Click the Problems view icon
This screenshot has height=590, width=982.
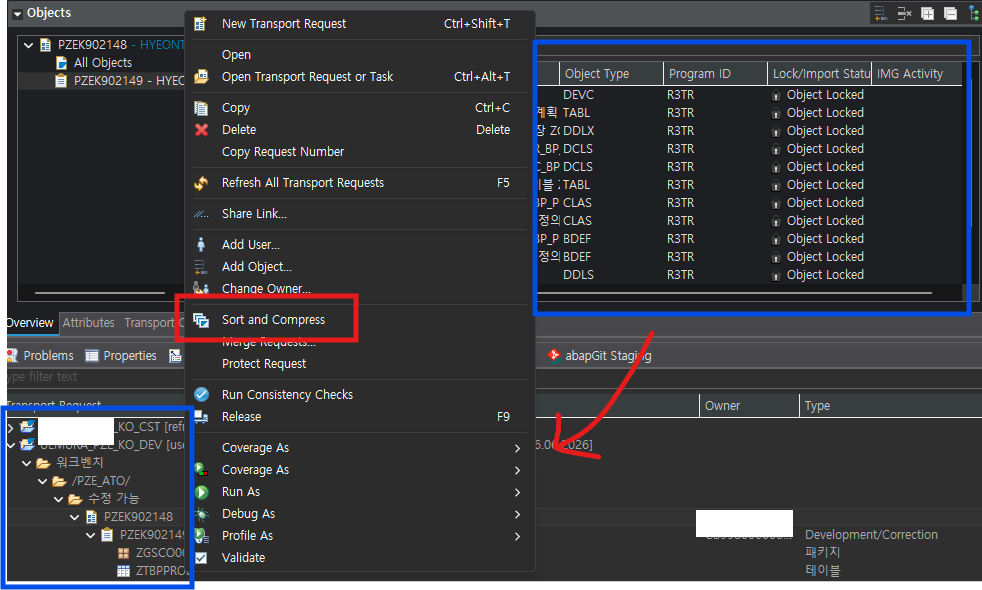(x=11, y=355)
